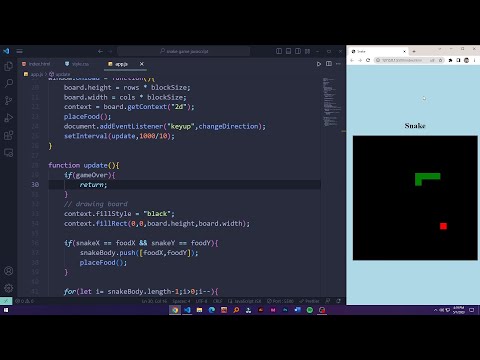Click the editor minimap

pos(331,102)
